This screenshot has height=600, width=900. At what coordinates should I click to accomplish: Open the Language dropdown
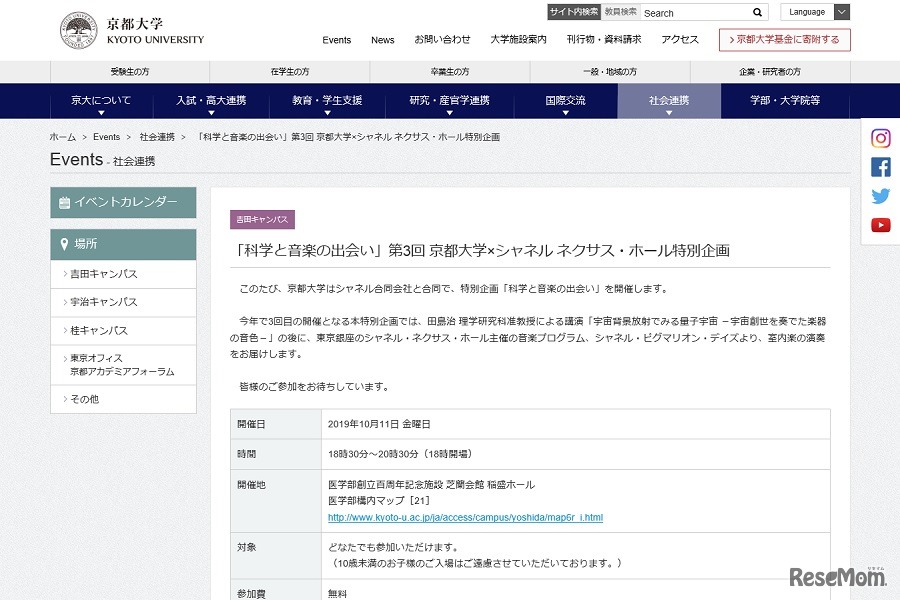pos(815,12)
